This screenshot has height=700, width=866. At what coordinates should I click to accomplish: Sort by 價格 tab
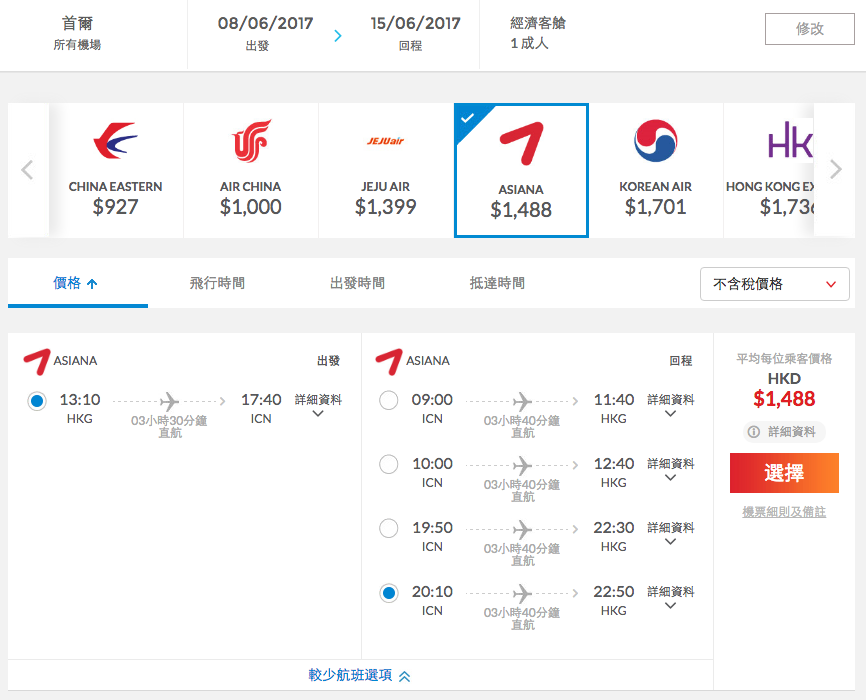pyautogui.click(x=78, y=283)
